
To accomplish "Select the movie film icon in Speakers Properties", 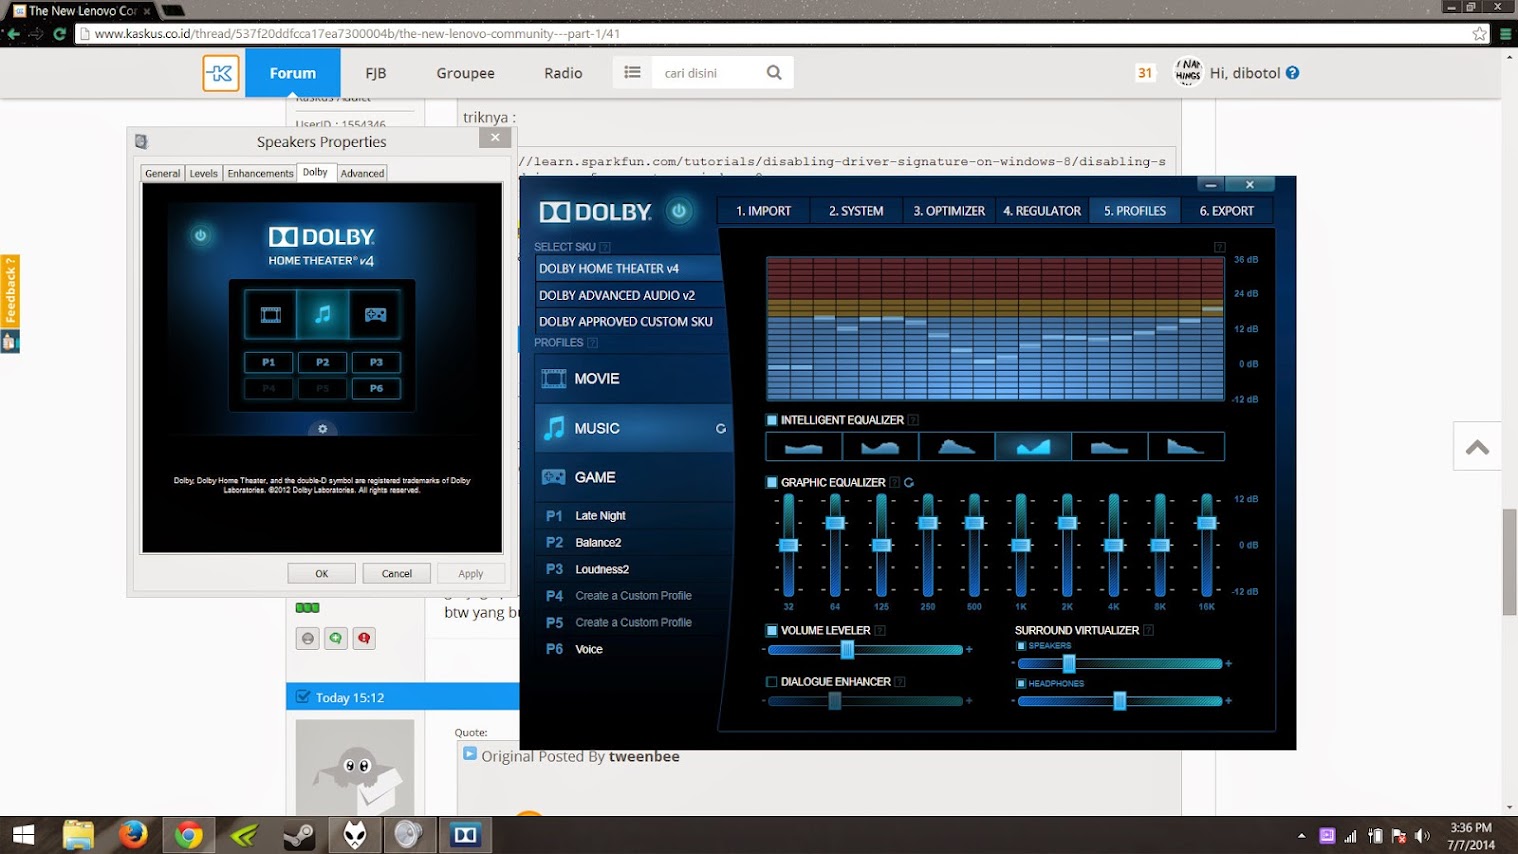I will [x=271, y=315].
